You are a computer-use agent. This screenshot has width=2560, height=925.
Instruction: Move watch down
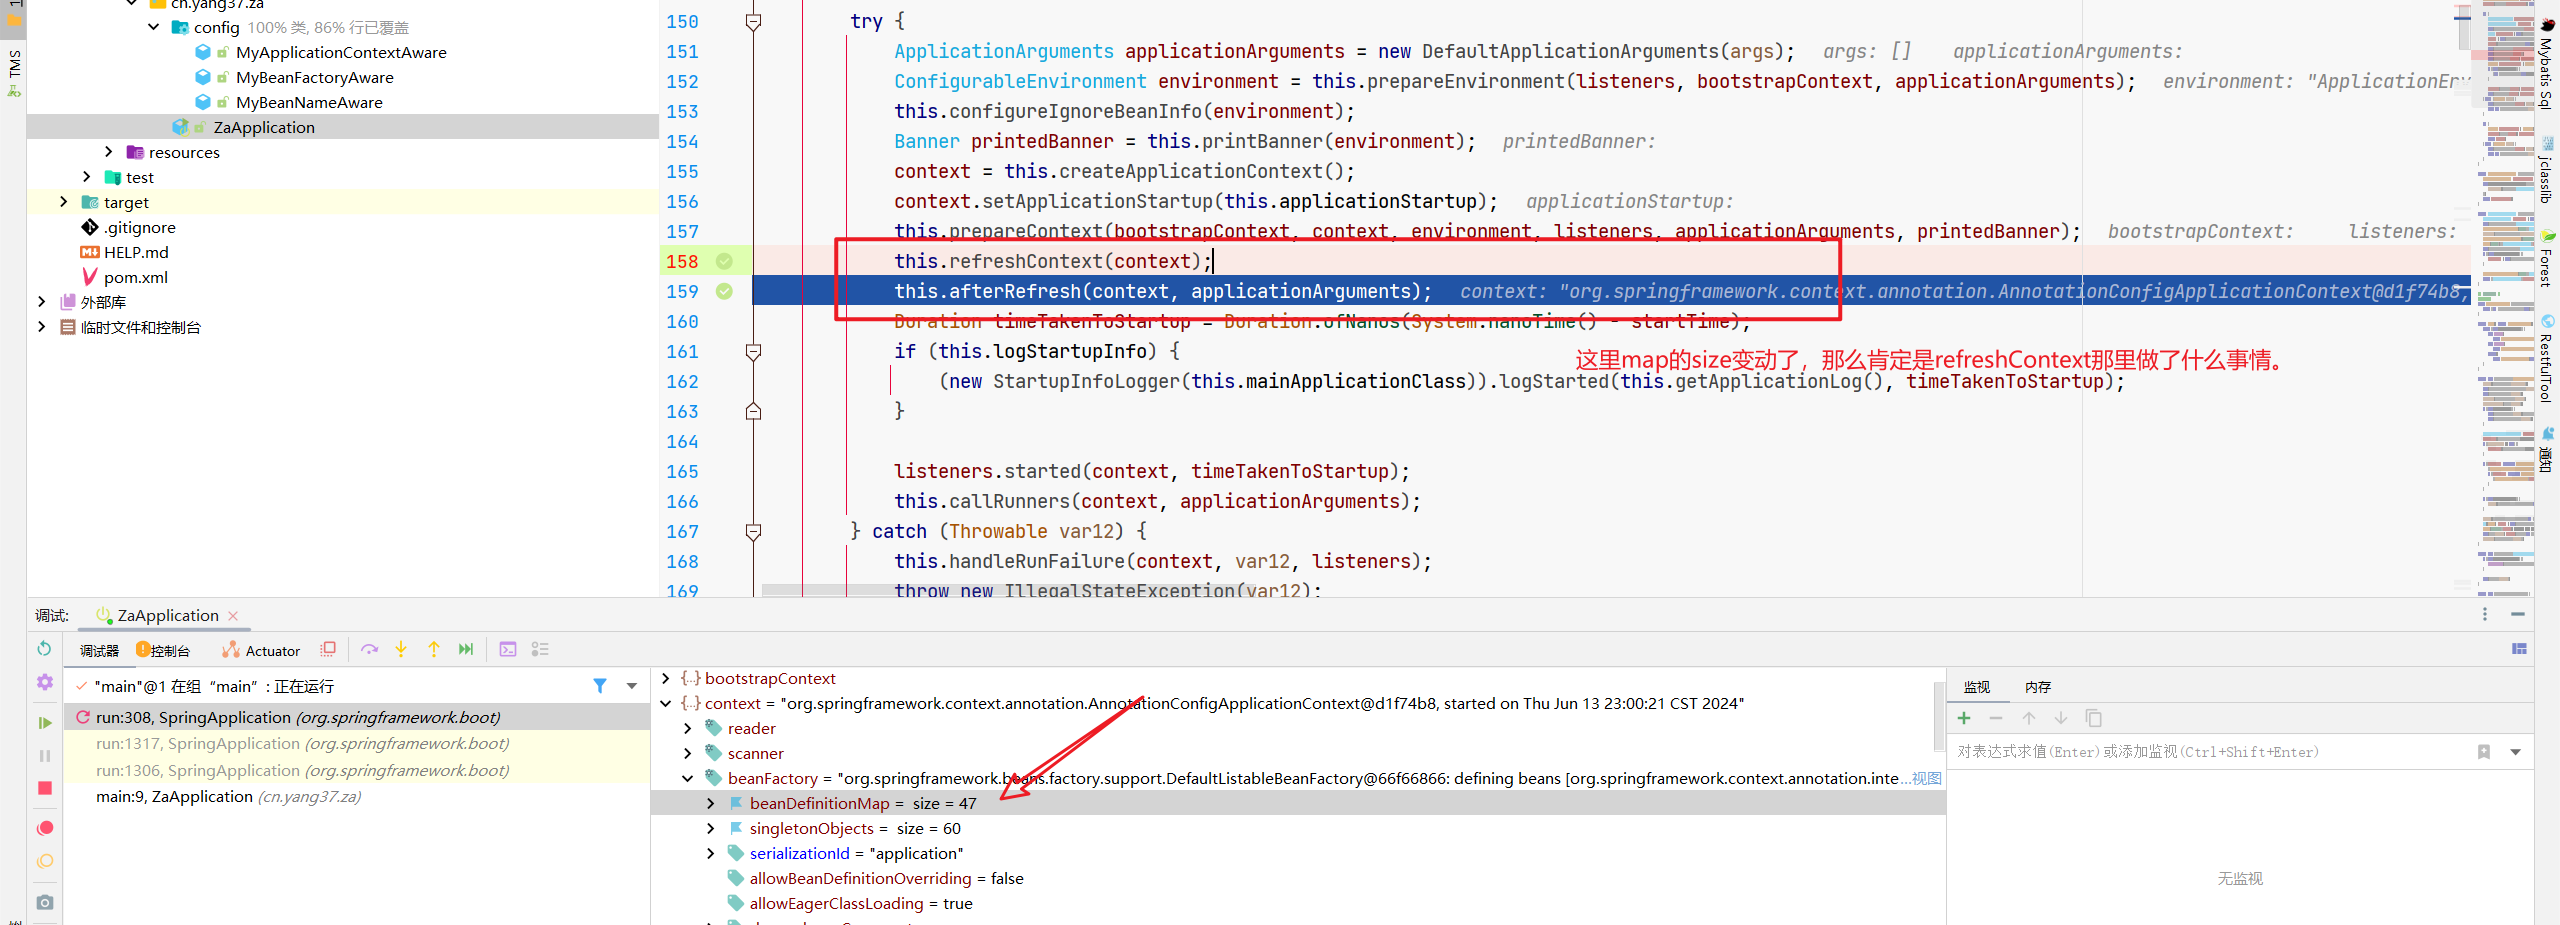coord(2061,718)
